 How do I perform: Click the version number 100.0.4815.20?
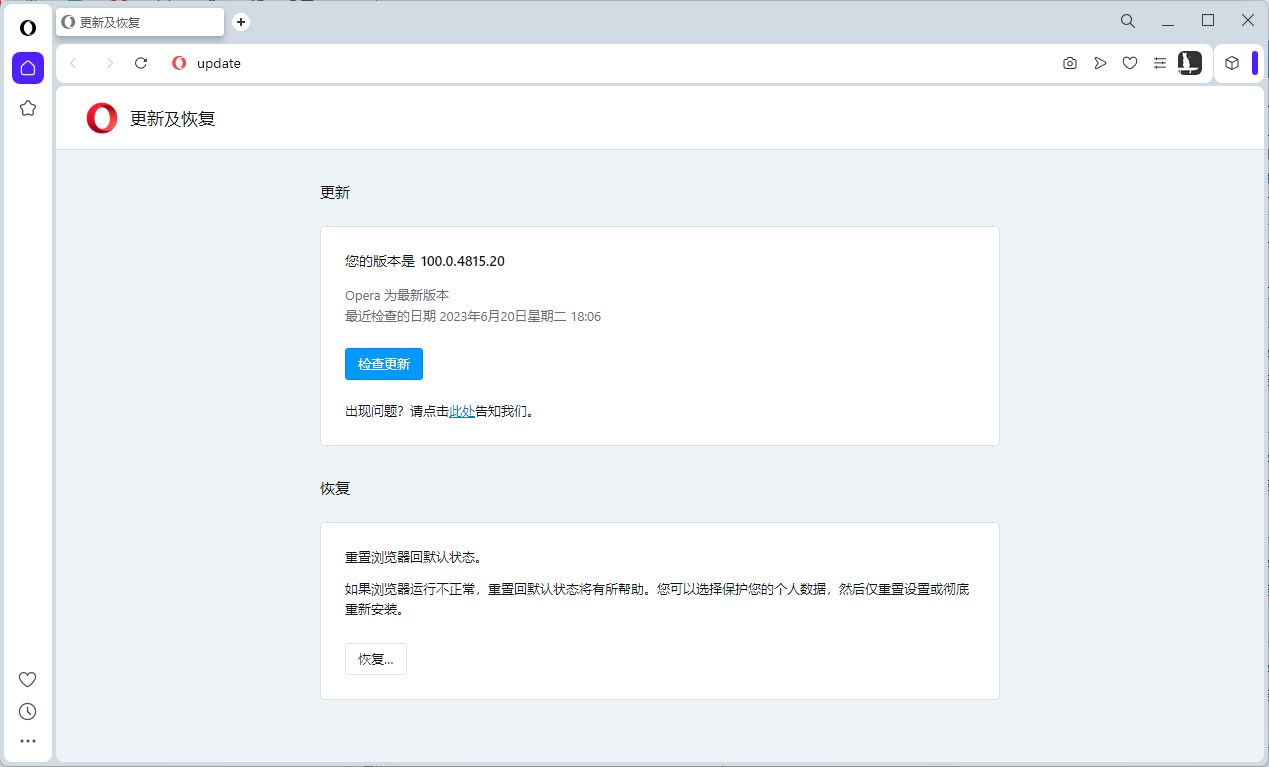462,261
